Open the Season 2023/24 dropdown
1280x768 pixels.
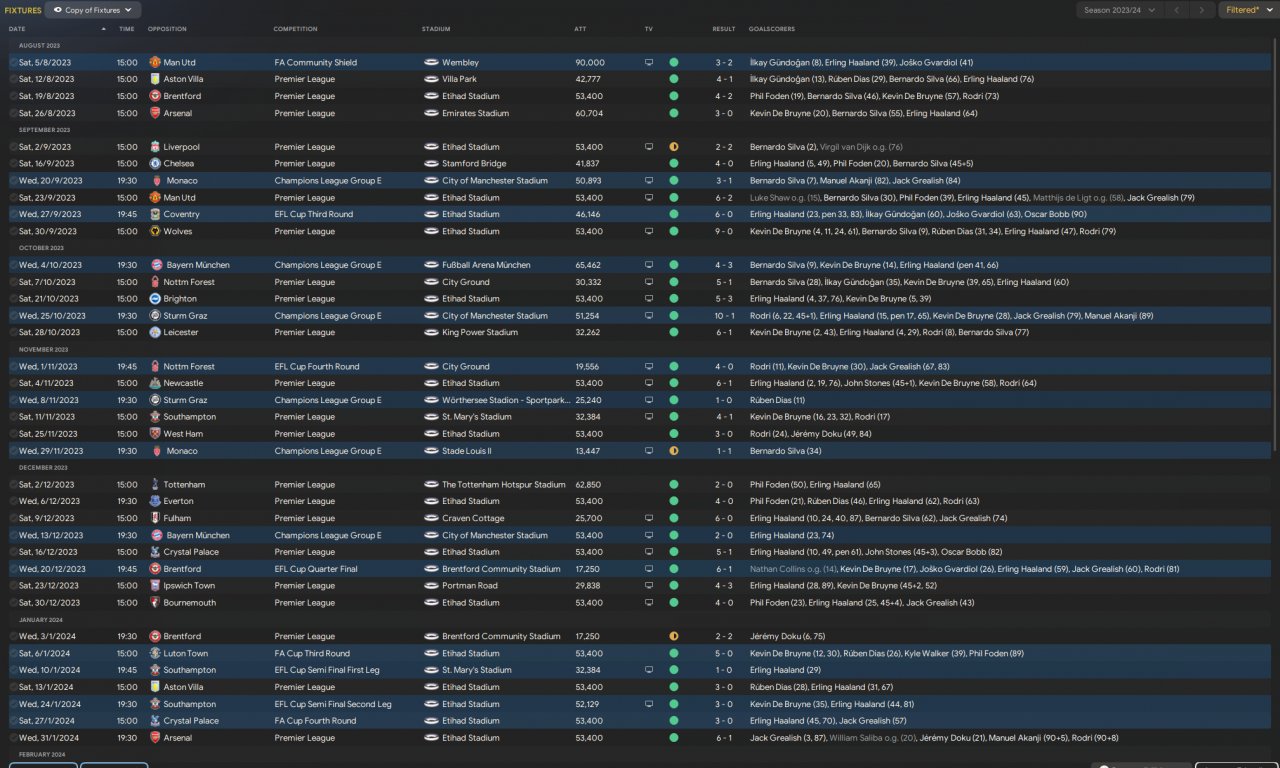point(1120,10)
